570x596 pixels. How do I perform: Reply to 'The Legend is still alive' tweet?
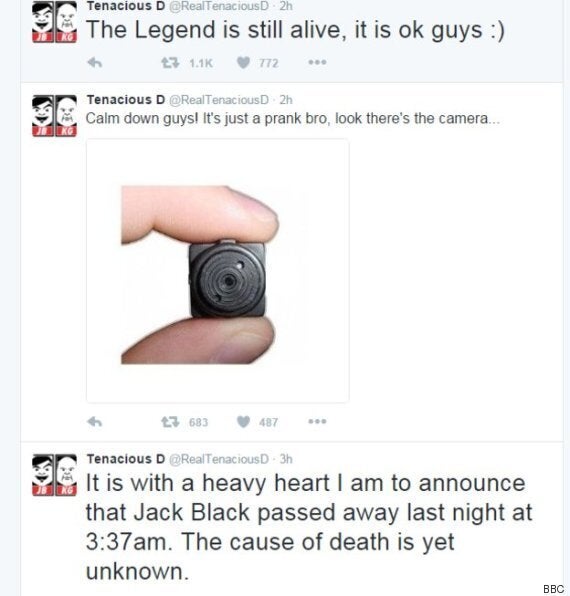(x=95, y=62)
